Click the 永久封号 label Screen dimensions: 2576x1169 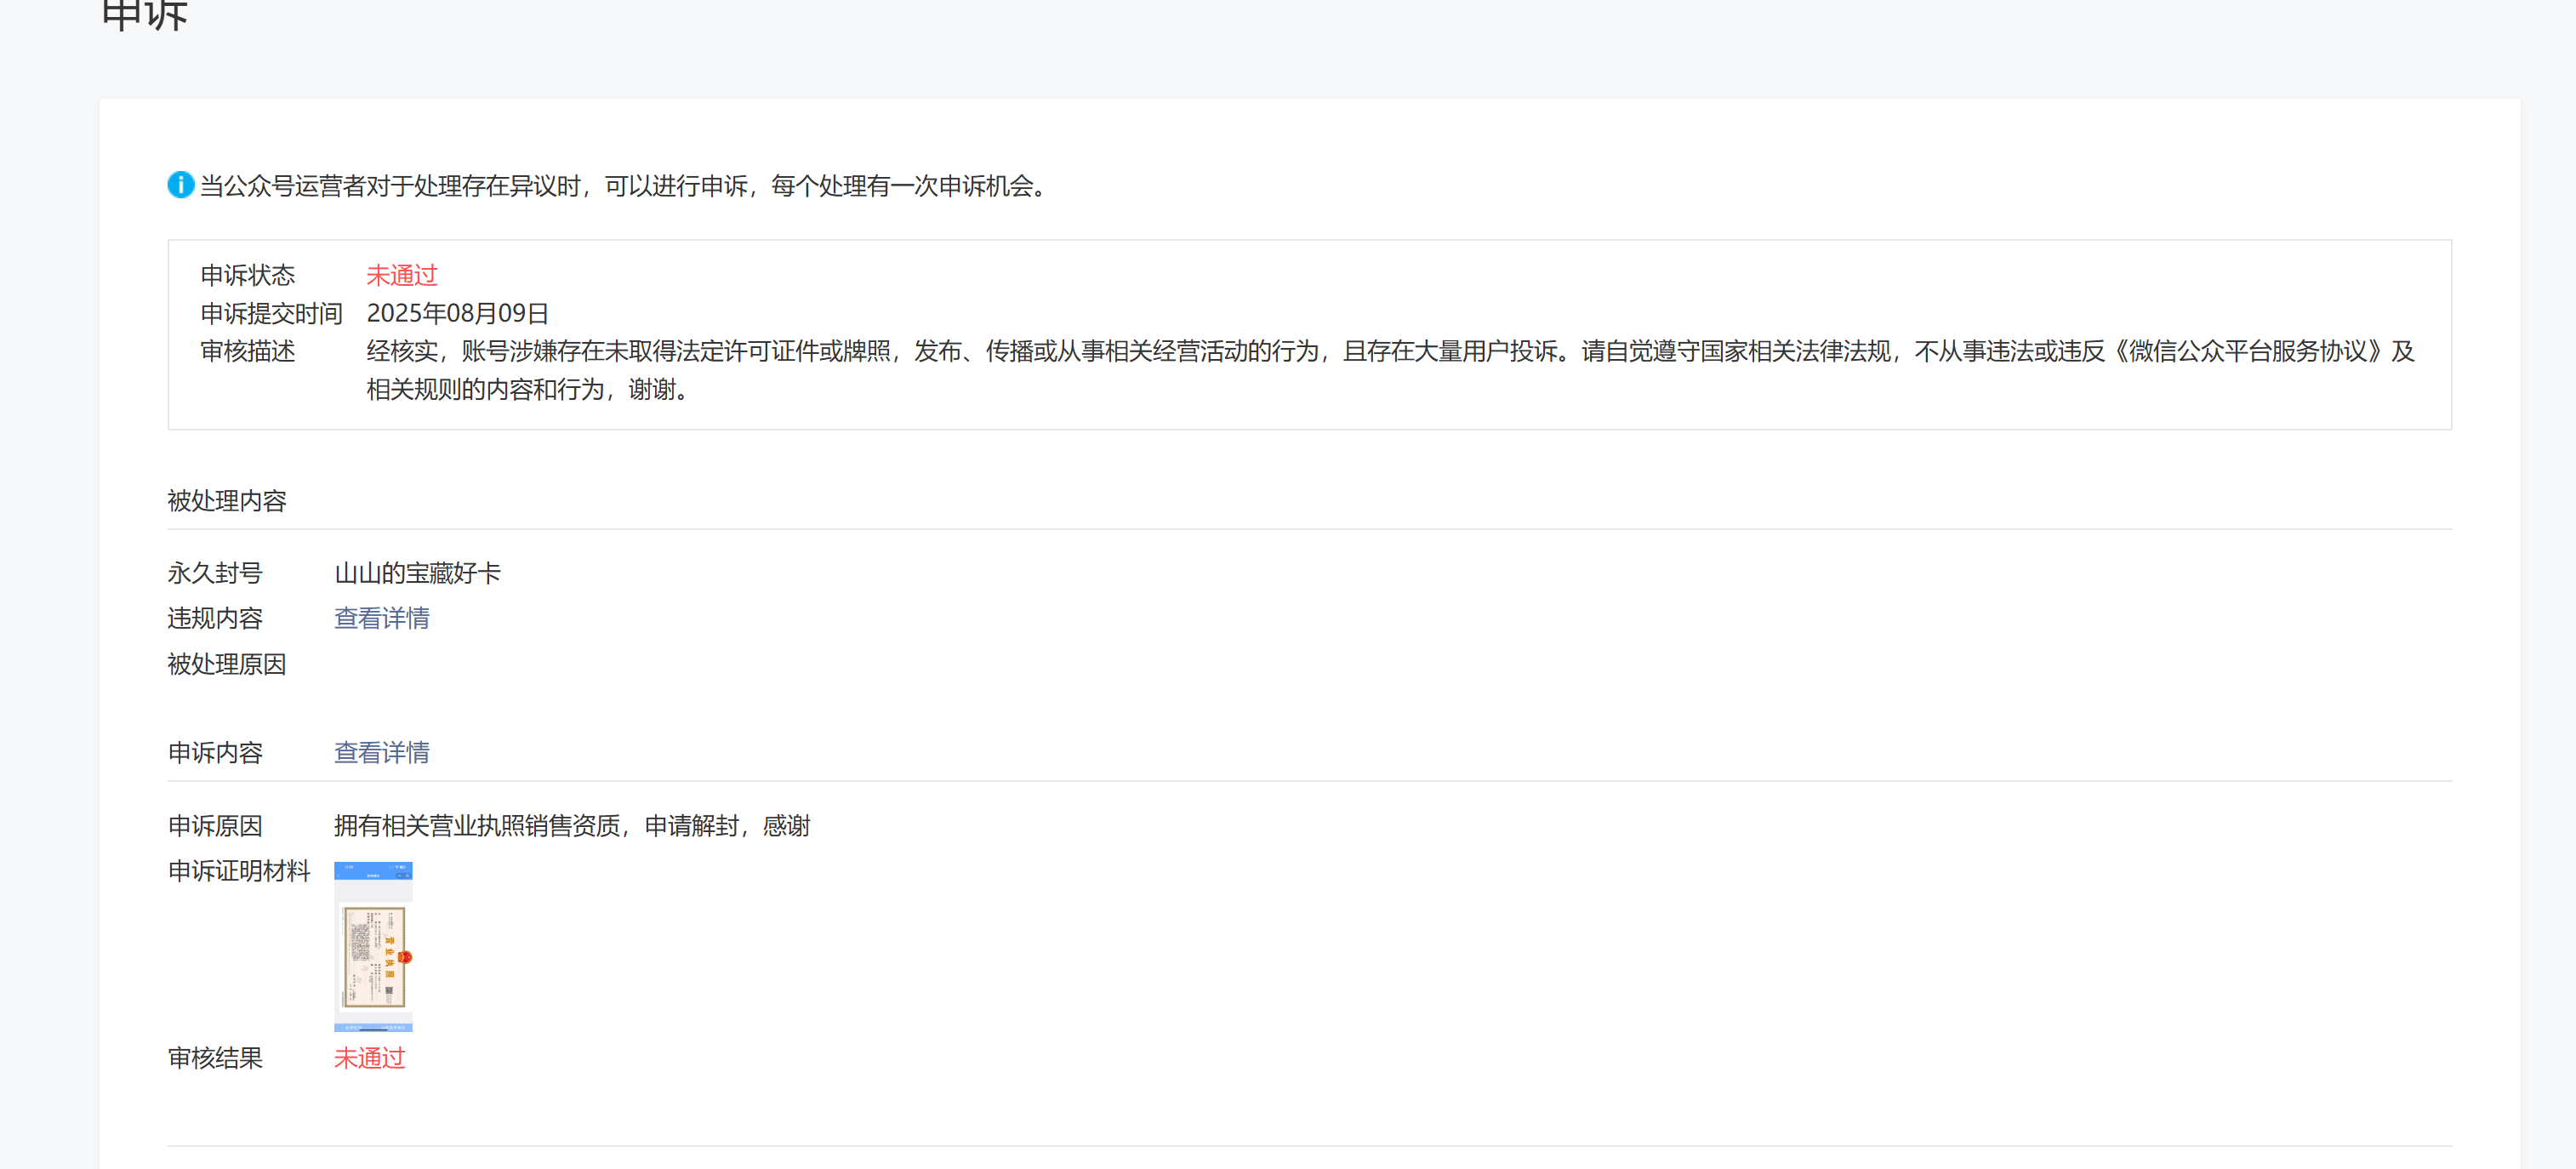(x=215, y=573)
